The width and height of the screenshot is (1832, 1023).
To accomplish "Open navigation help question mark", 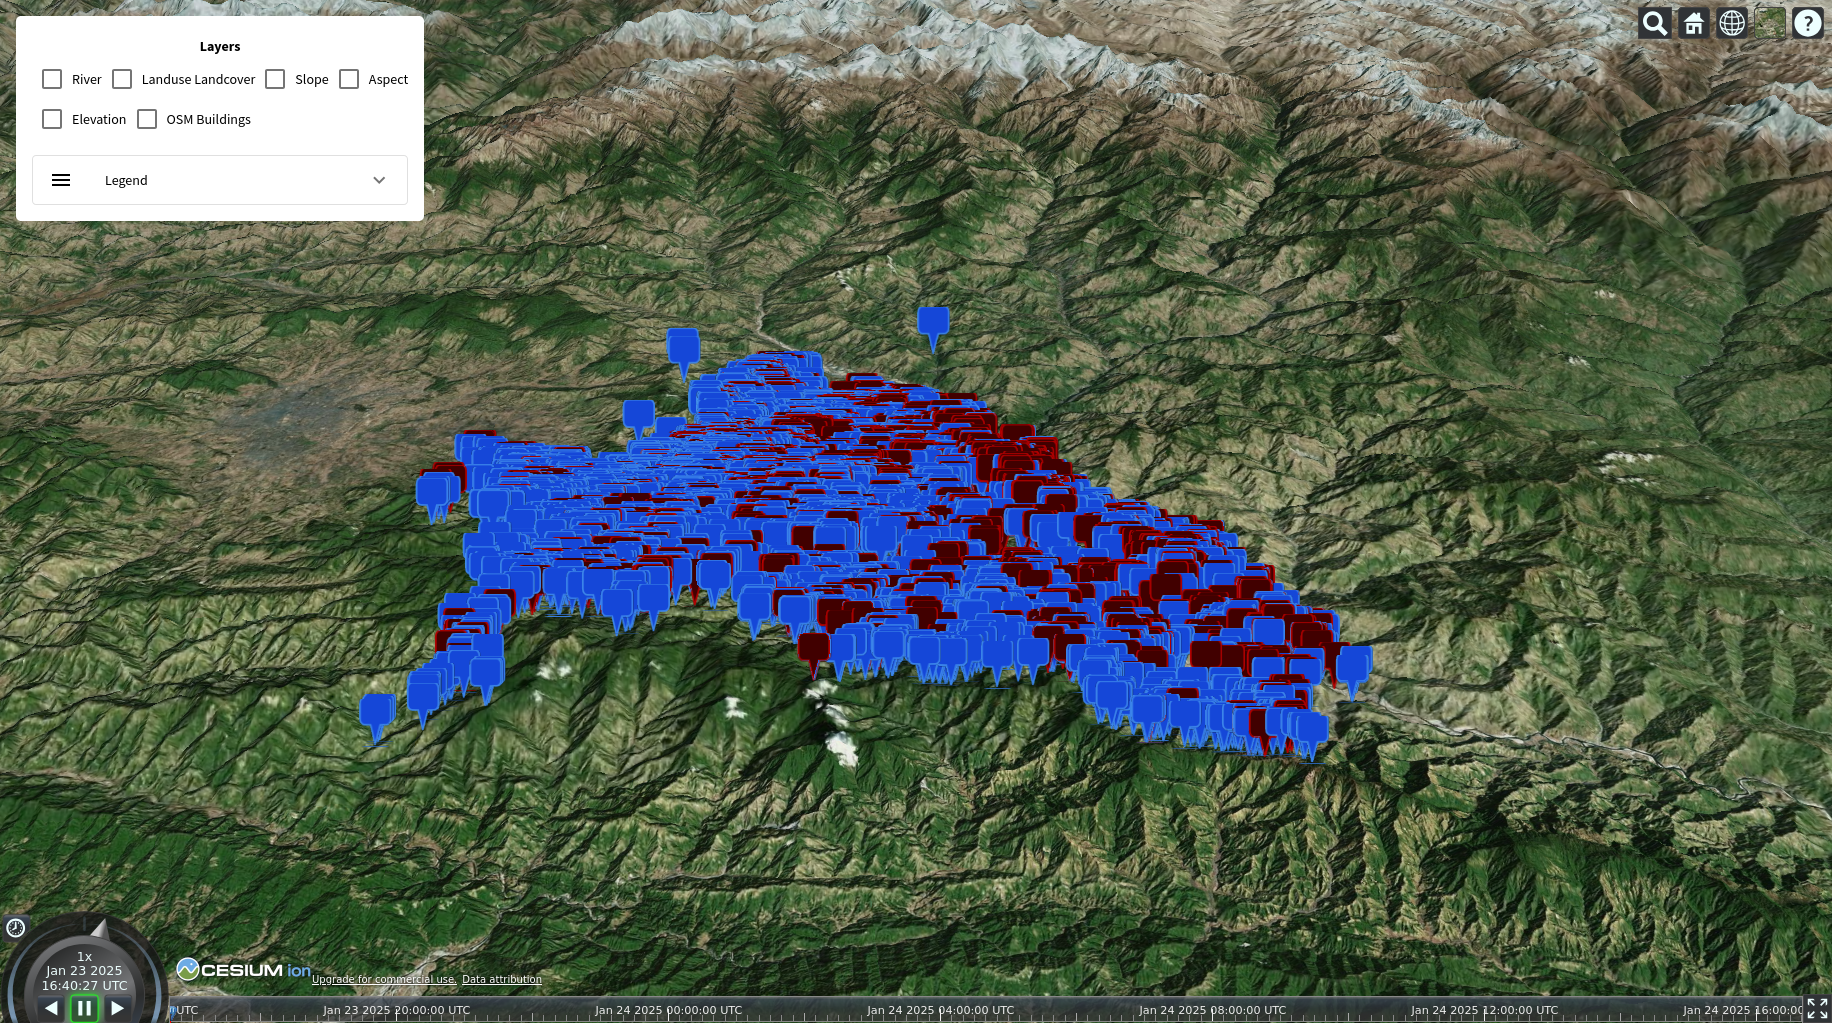I will coord(1808,23).
